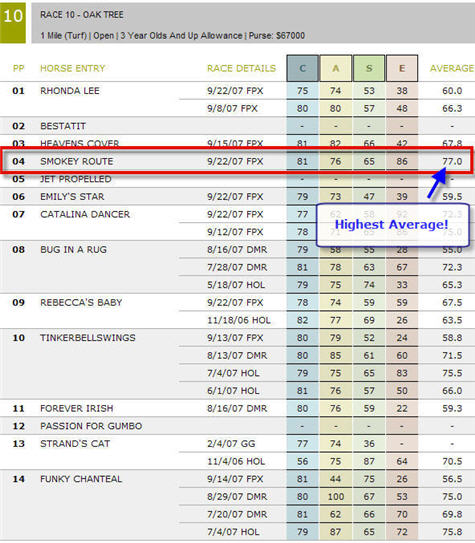Viewport: 475px width, 543px height.
Task: Click the E column header box
Action: tap(402, 68)
